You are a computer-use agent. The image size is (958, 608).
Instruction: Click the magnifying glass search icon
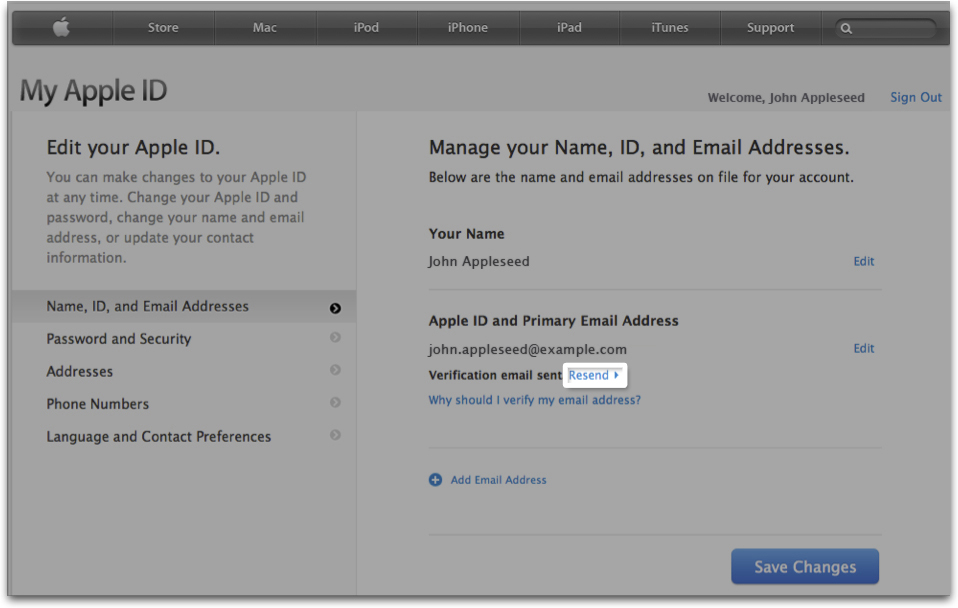[x=849, y=28]
